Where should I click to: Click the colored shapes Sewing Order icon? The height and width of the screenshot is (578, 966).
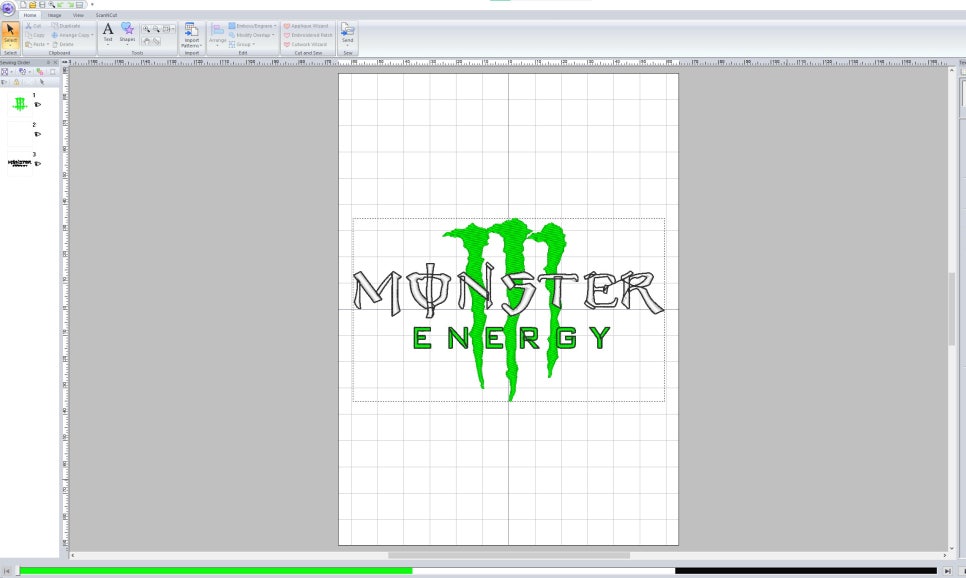point(40,72)
